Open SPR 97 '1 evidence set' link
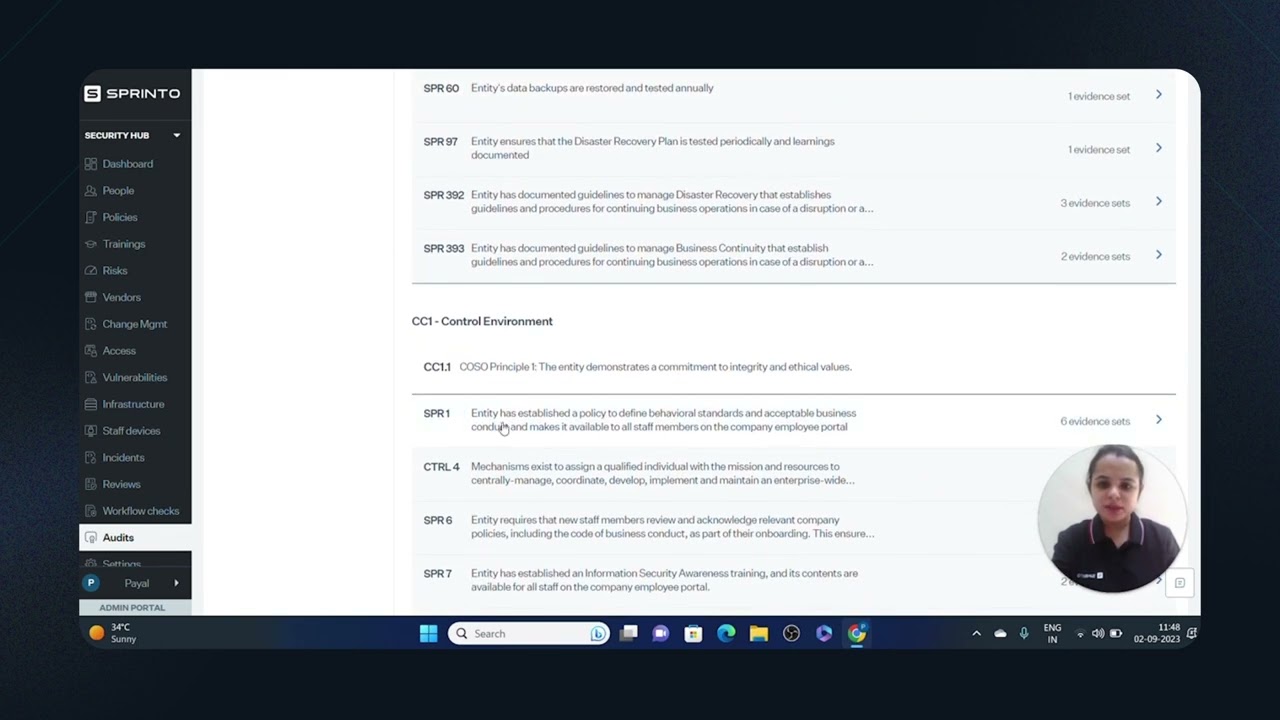 tap(1099, 149)
